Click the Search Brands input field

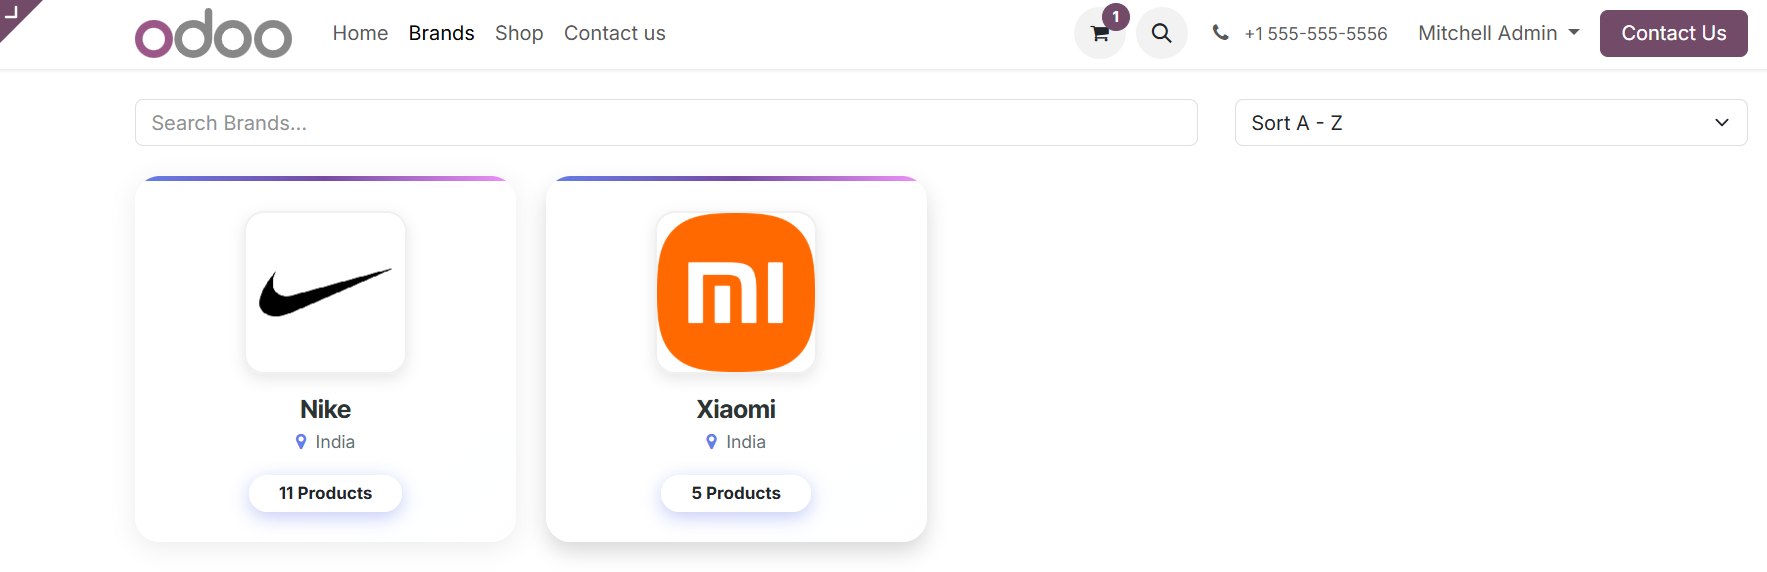[x=666, y=123]
